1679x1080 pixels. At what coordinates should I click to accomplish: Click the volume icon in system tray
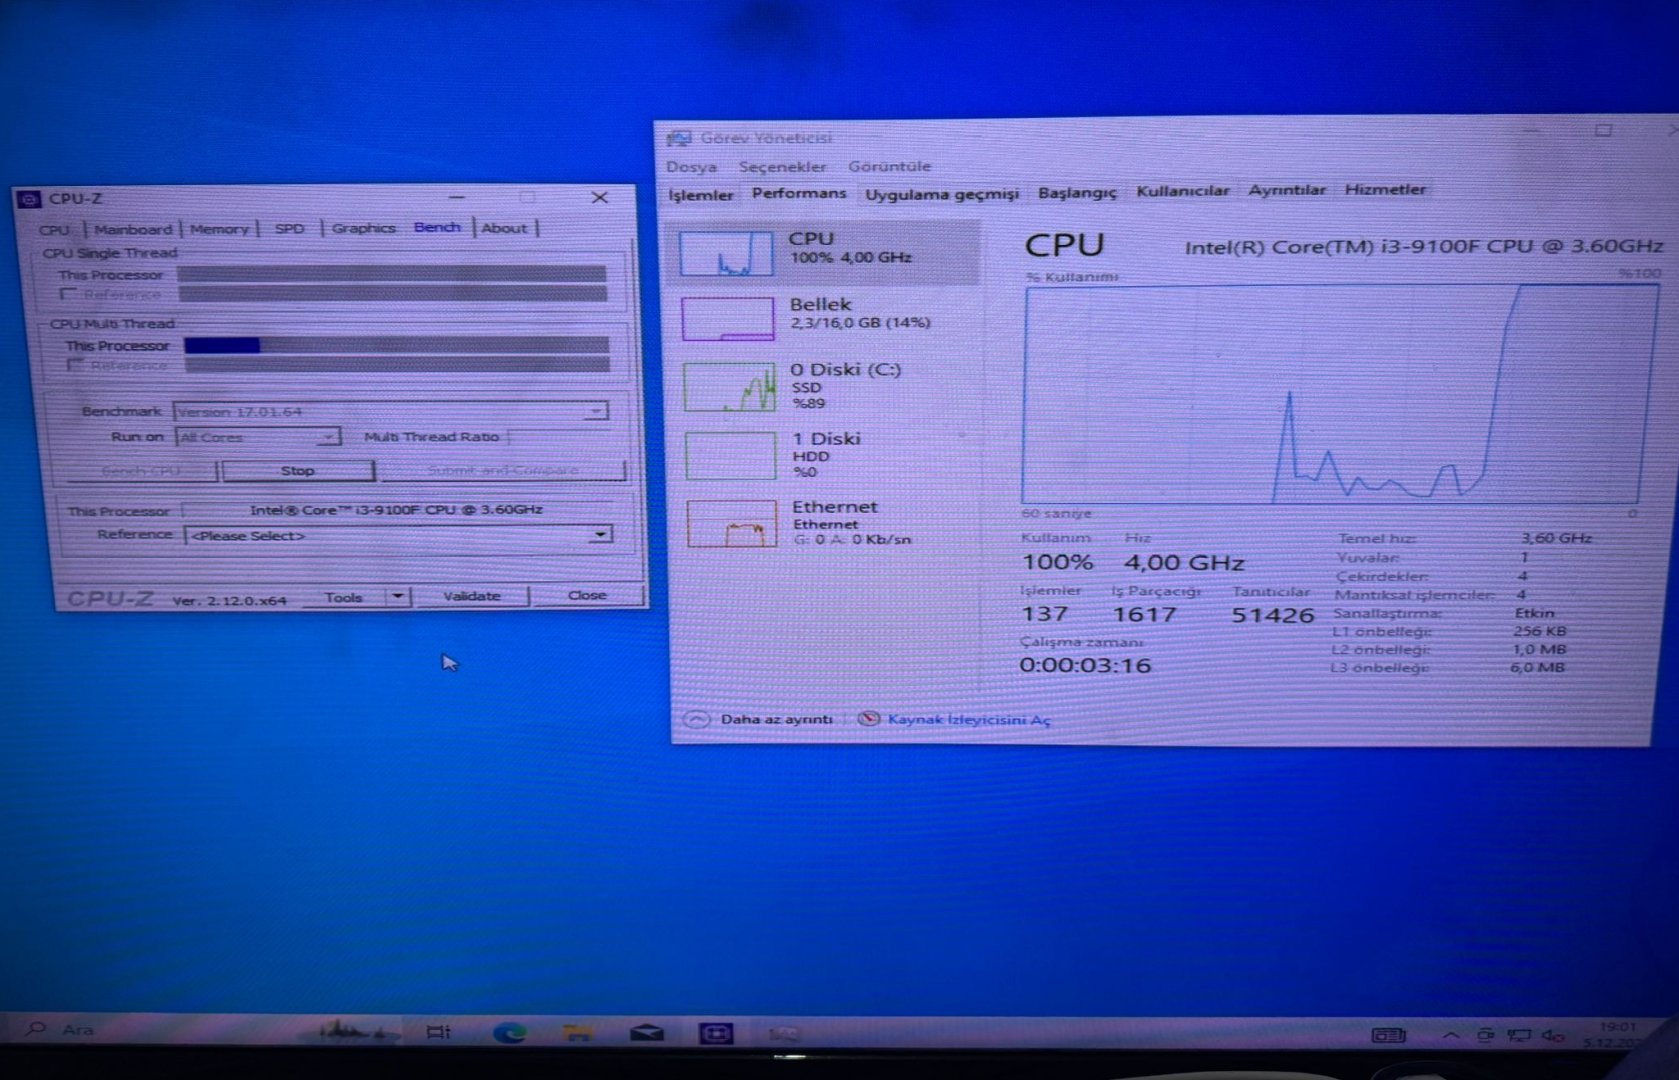[x=1552, y=1036]
